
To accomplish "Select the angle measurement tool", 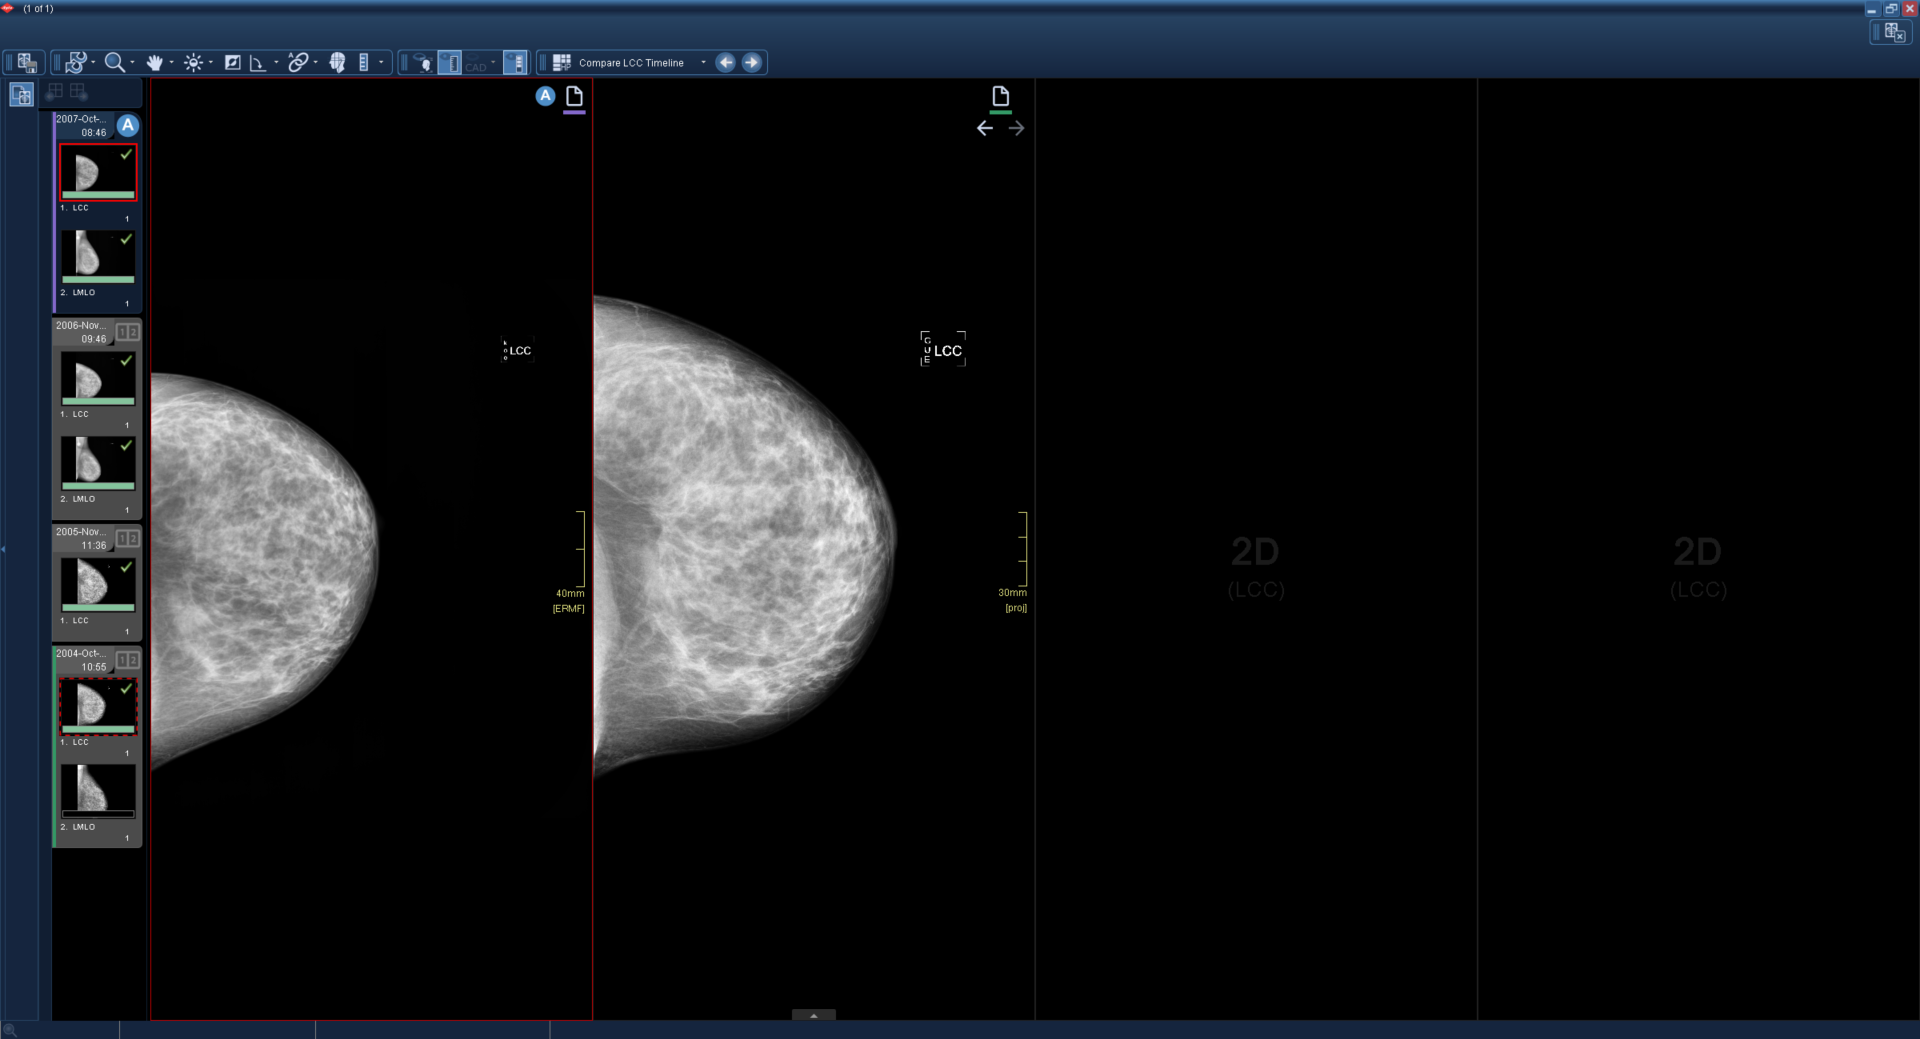I will click(x=257, y=63).
